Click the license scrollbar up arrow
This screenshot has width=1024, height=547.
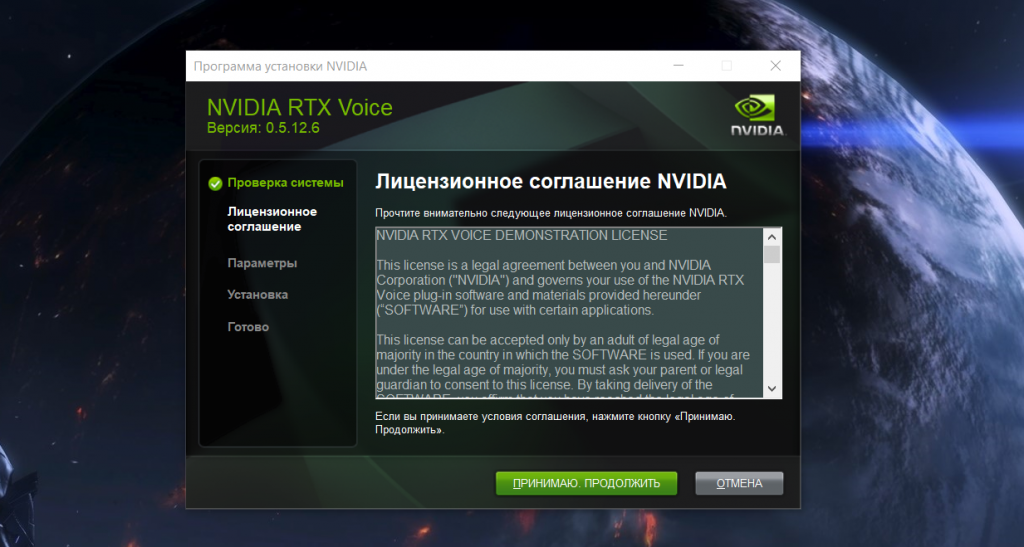tap(771, 237)
